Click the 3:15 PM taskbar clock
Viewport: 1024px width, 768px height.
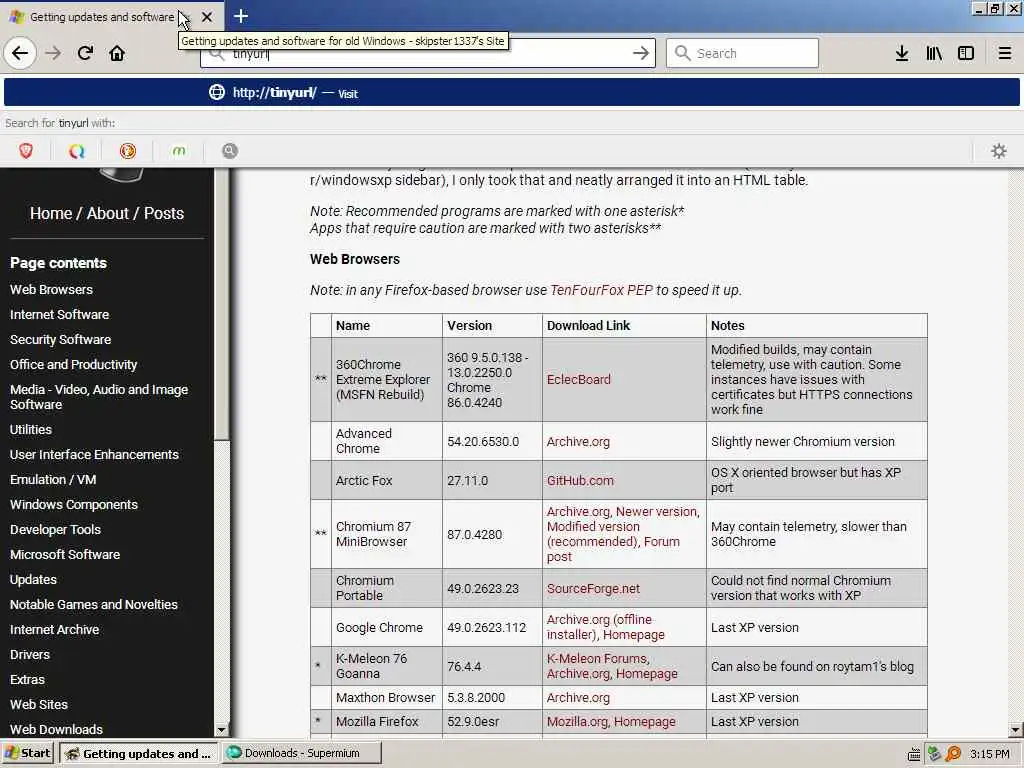pos(989,754)
